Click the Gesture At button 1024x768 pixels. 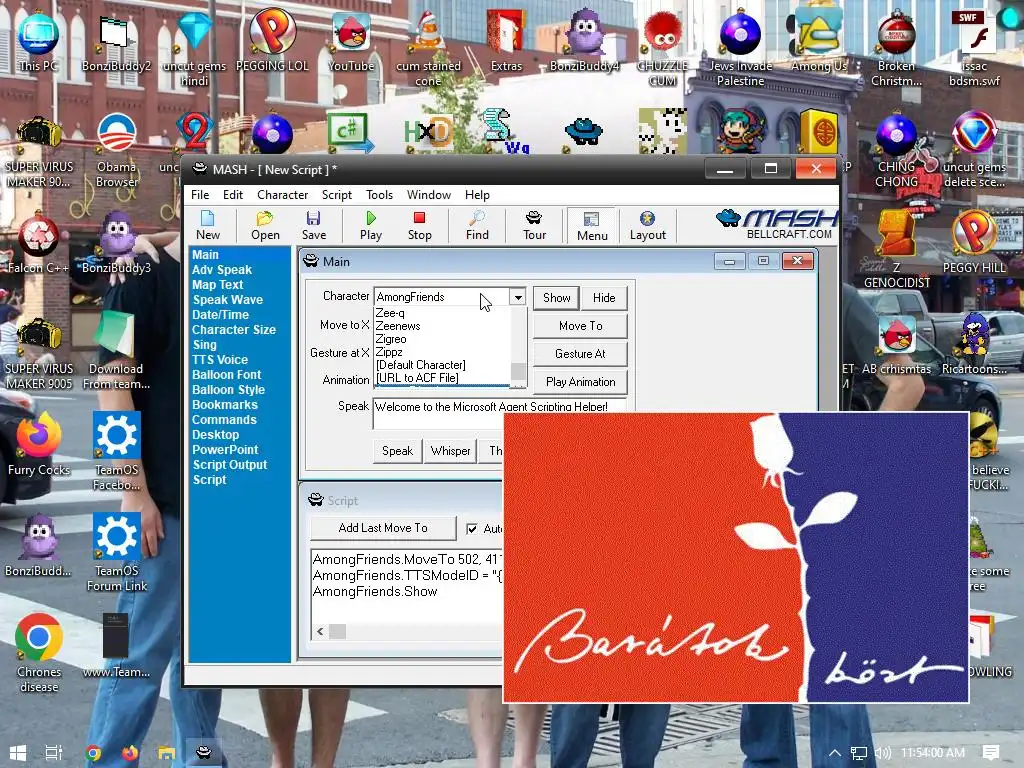pyautogui.click(x=581, y=354)
